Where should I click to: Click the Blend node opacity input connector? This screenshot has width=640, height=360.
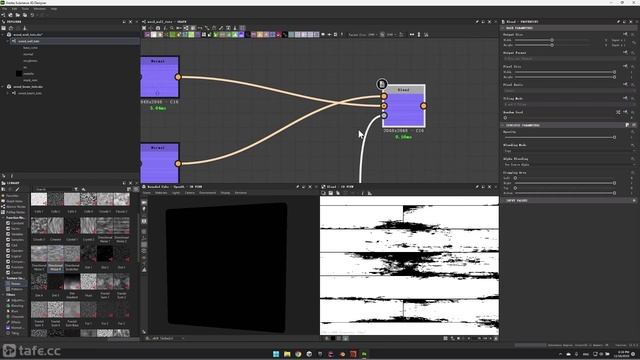[384, 116]
